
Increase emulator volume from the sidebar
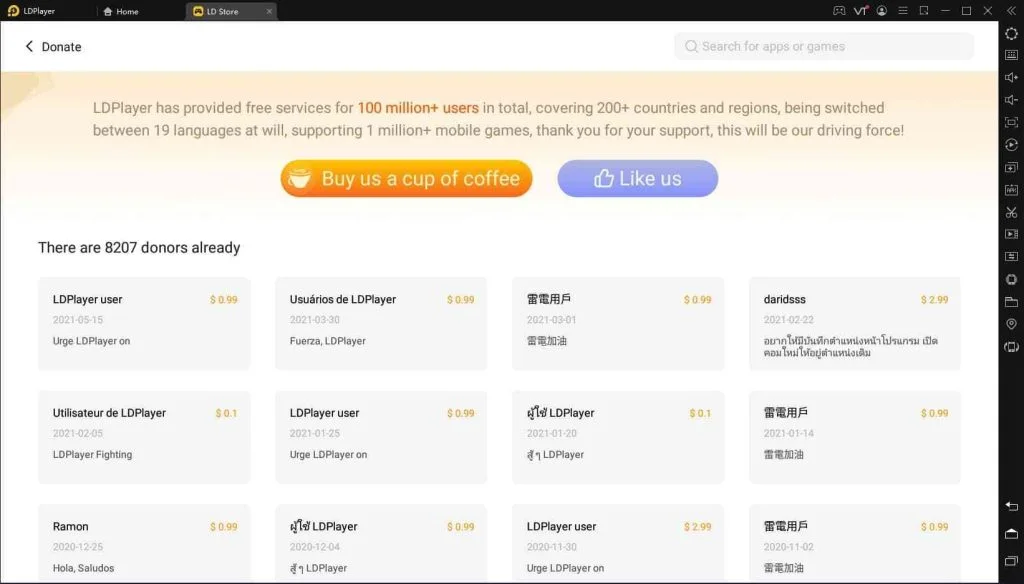coord(1011,78)
